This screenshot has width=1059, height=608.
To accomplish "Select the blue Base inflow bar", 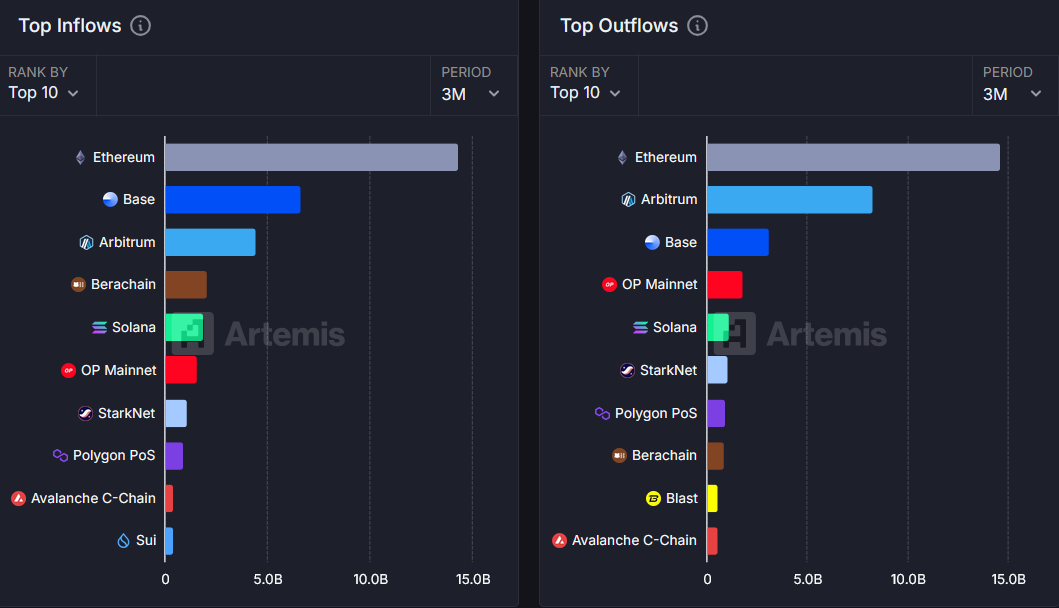I will [x=233, y=200].
